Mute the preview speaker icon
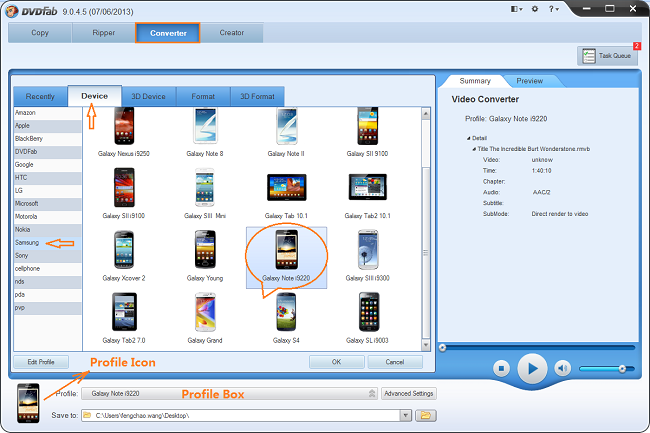 (x=563, y=369)
